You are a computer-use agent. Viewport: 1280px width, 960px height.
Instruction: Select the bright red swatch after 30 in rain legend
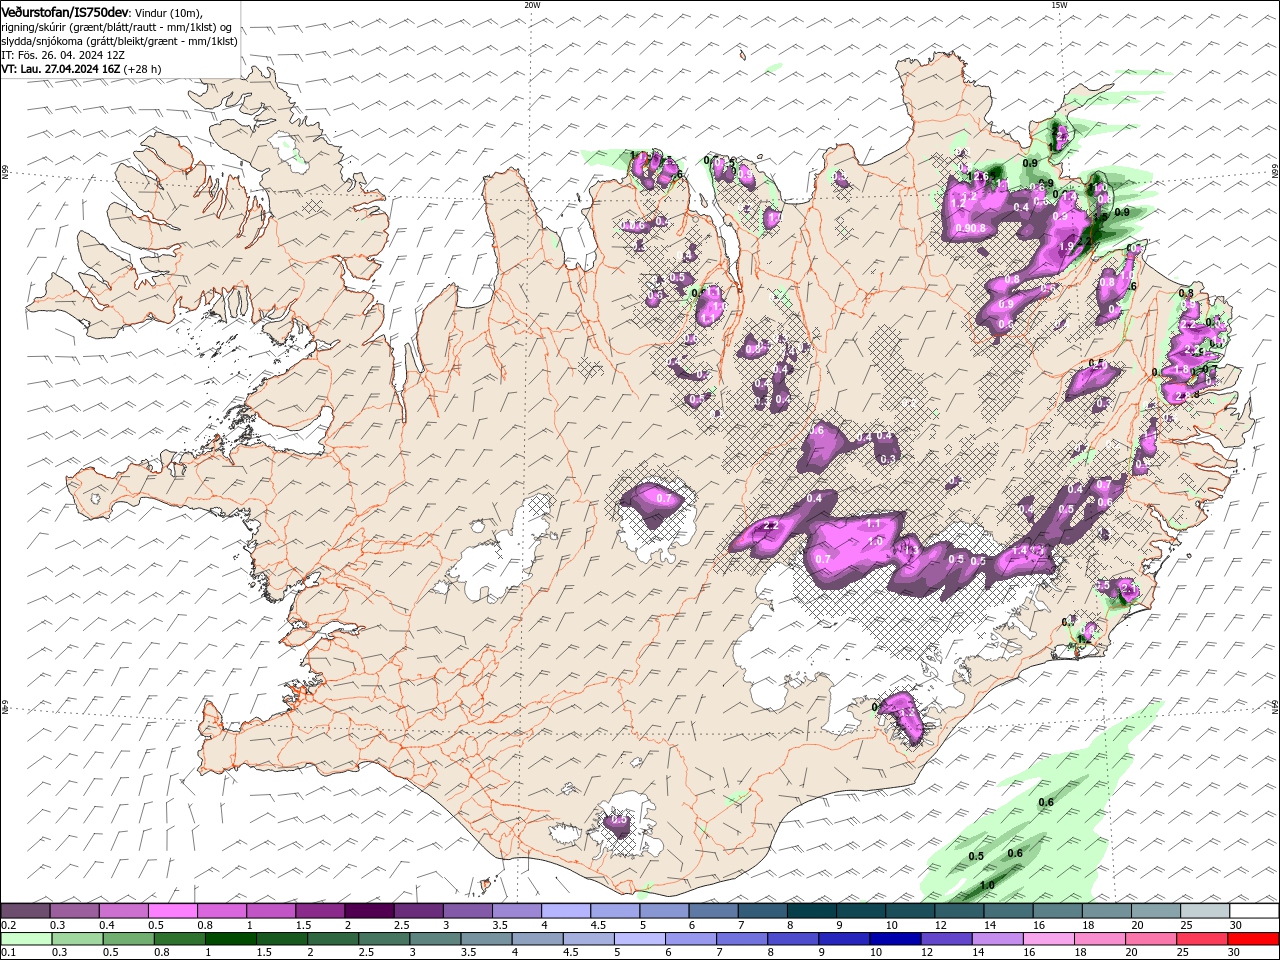(1253, 939)
